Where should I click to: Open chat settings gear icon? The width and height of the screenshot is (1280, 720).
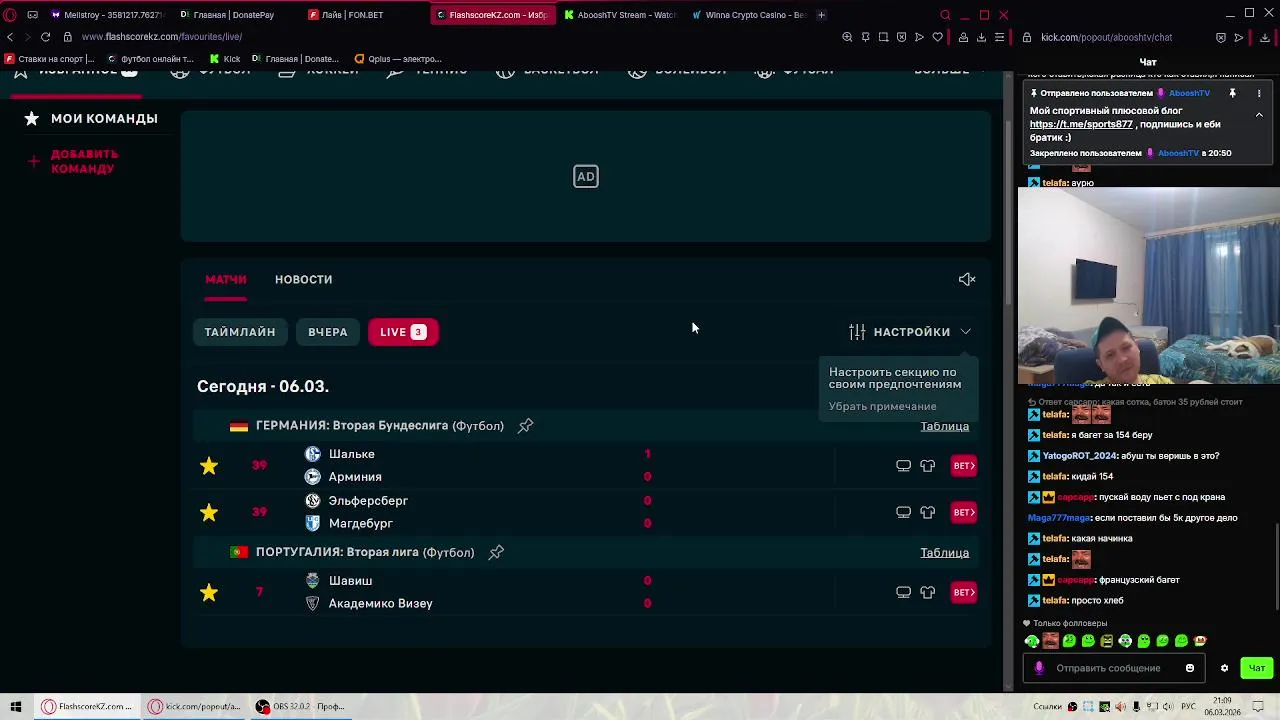1224,668
